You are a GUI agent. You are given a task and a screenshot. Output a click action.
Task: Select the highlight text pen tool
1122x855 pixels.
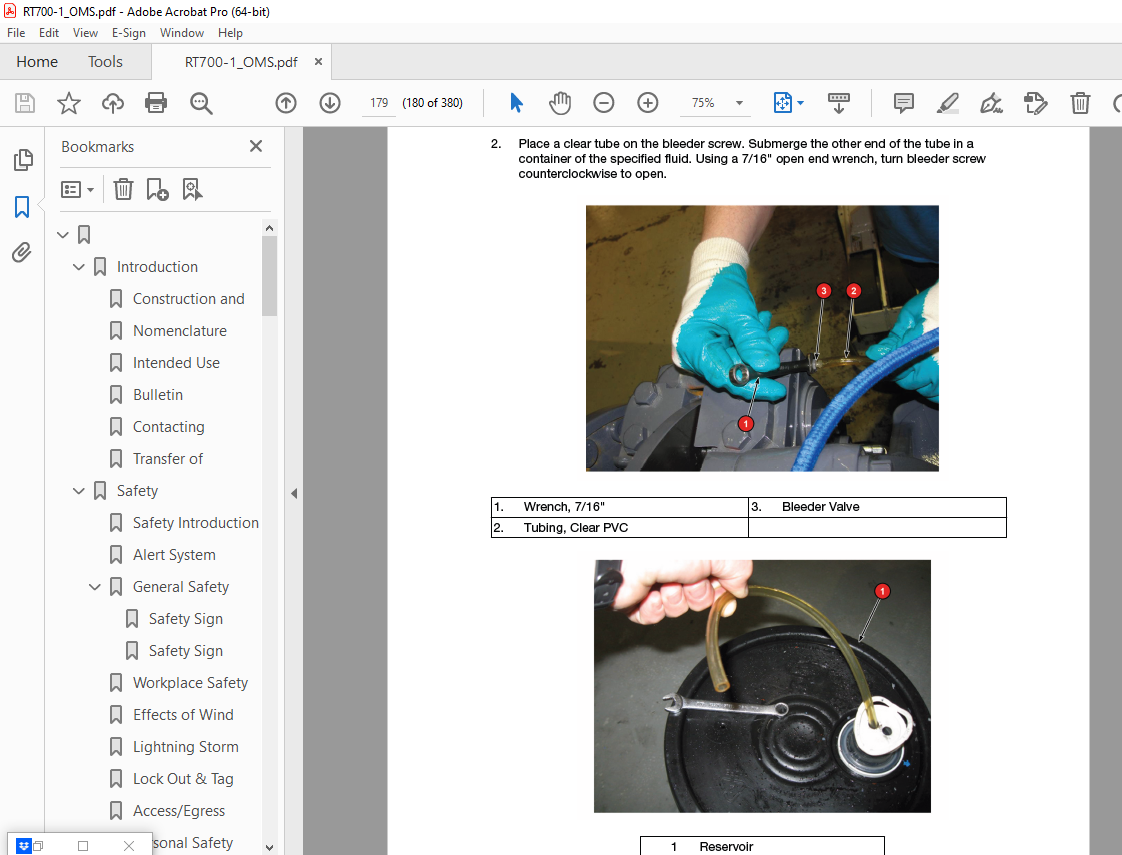tap(947, 103)
